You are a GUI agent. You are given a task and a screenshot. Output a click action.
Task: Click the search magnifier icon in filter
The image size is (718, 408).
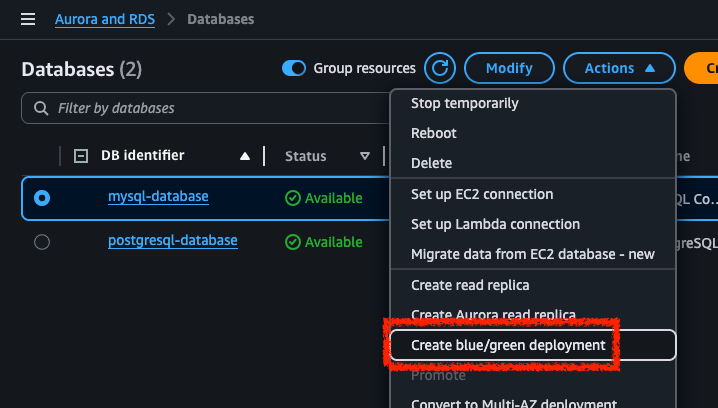[41, 108]
